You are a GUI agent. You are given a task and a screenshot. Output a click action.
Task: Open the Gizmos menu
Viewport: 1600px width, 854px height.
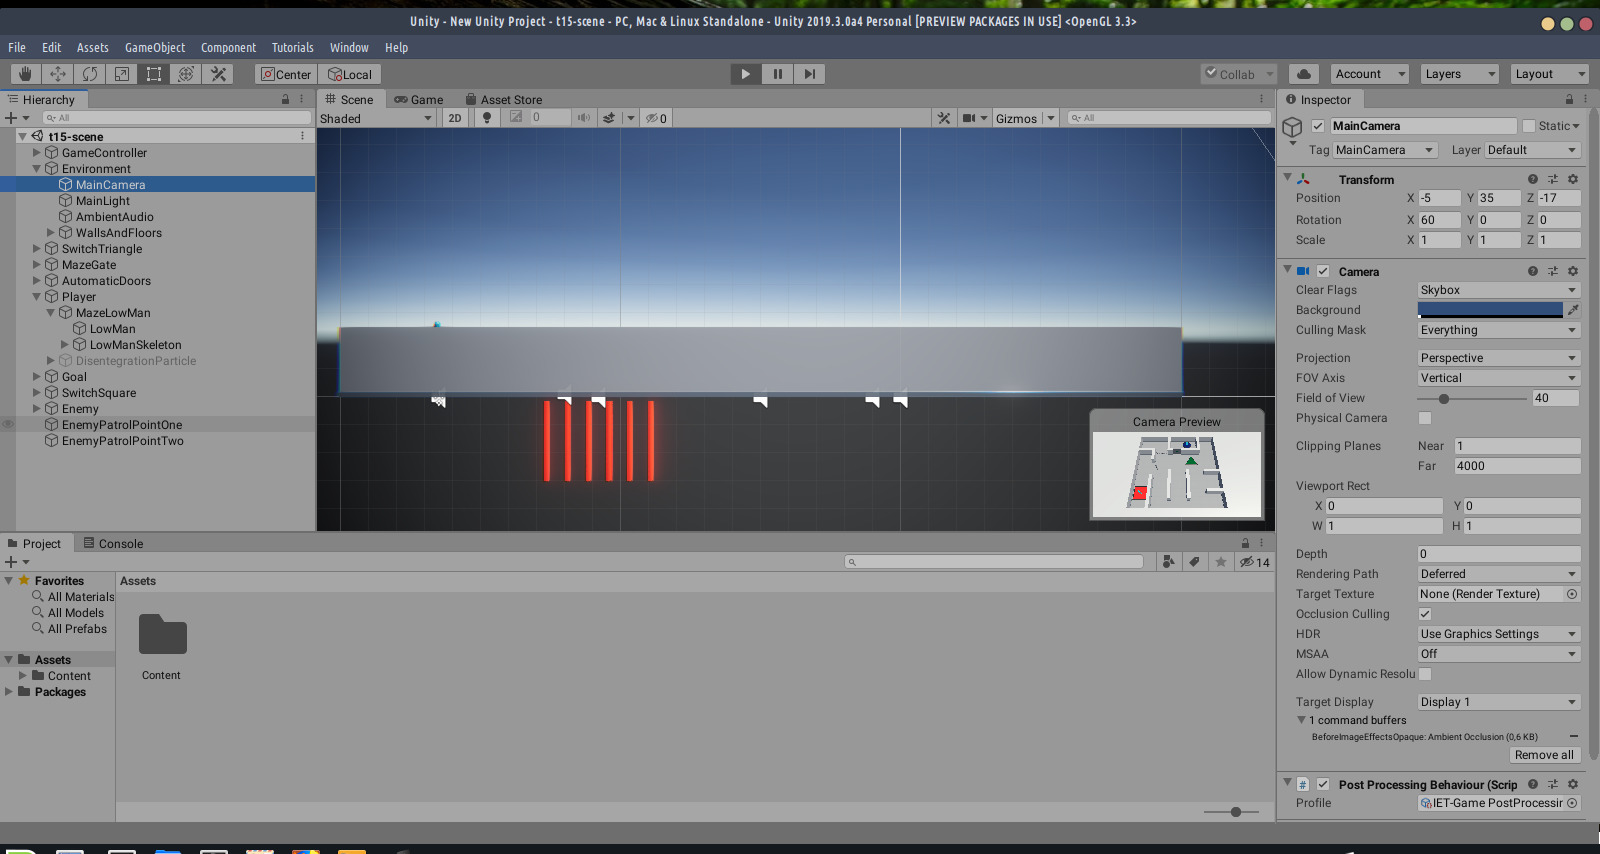(1016, 118)
